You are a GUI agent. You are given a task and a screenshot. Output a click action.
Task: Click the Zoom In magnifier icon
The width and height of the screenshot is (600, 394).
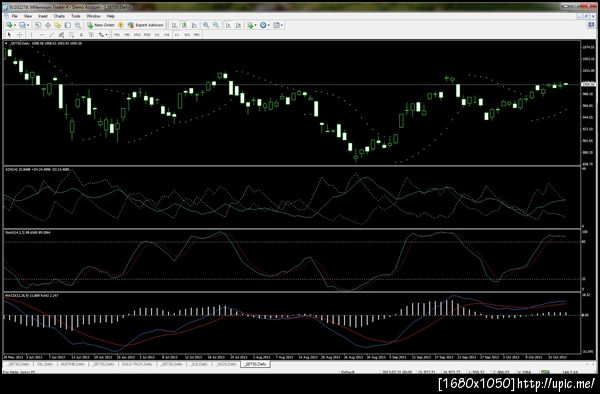coord(206,25)
